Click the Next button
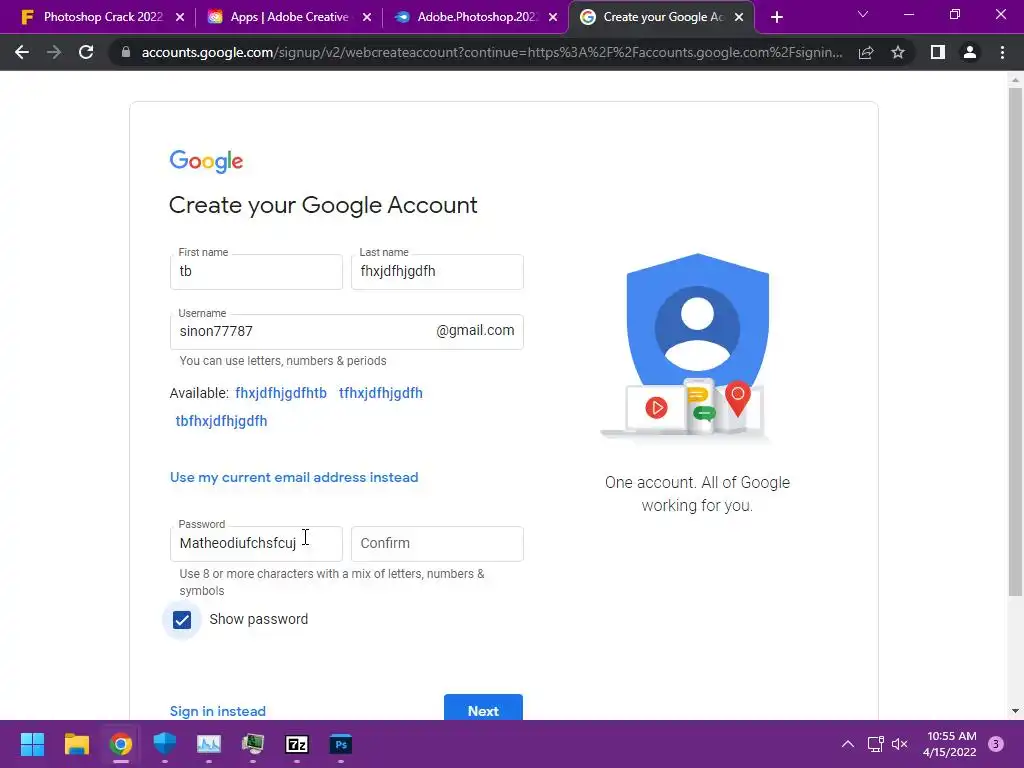Screen dimensions: 1024x768 tap(483, 708)
